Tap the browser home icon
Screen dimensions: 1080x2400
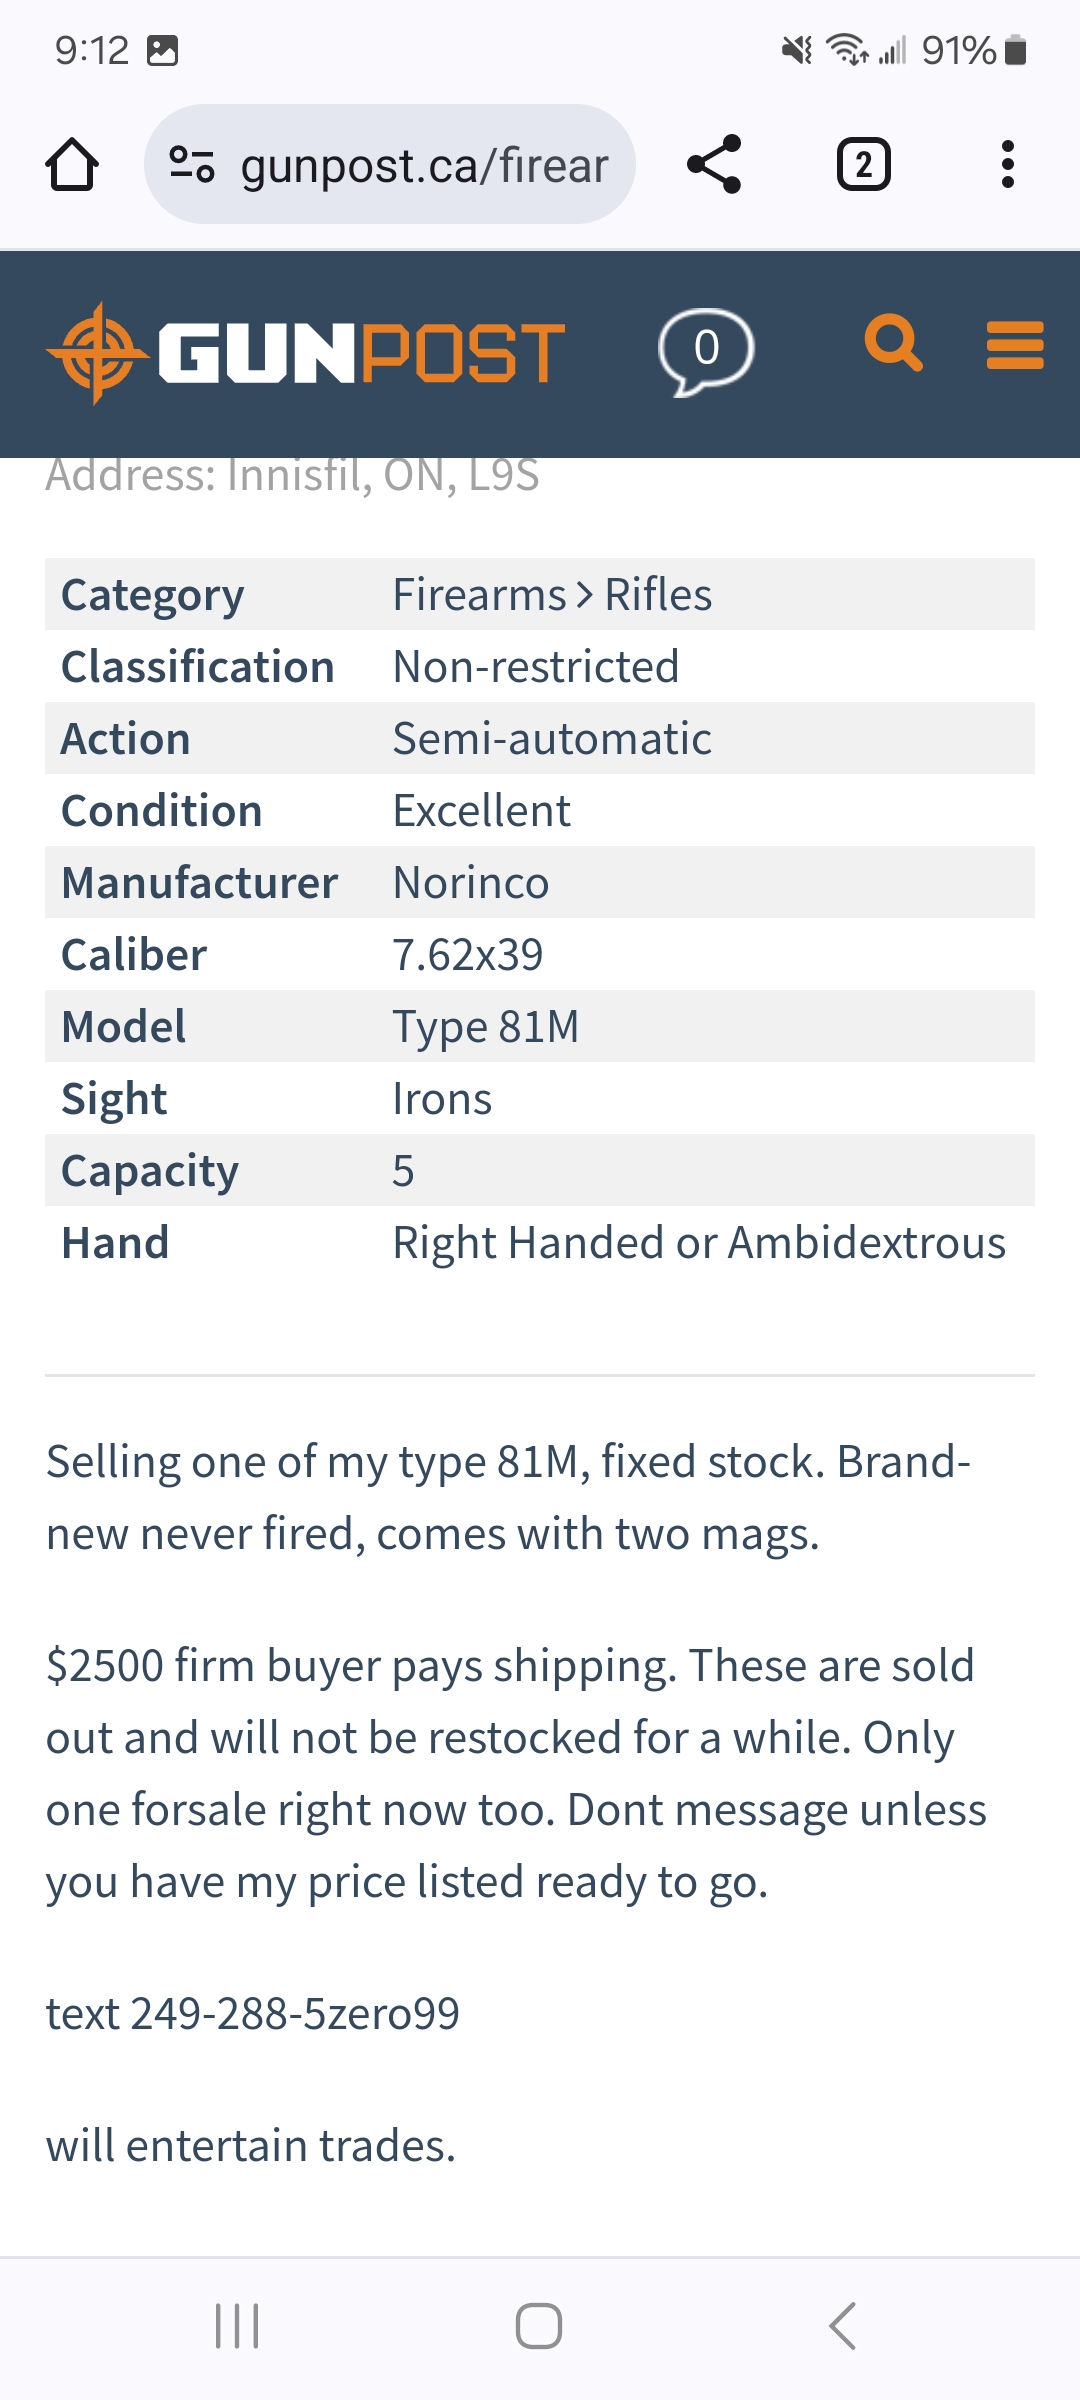tap(72, 165)
